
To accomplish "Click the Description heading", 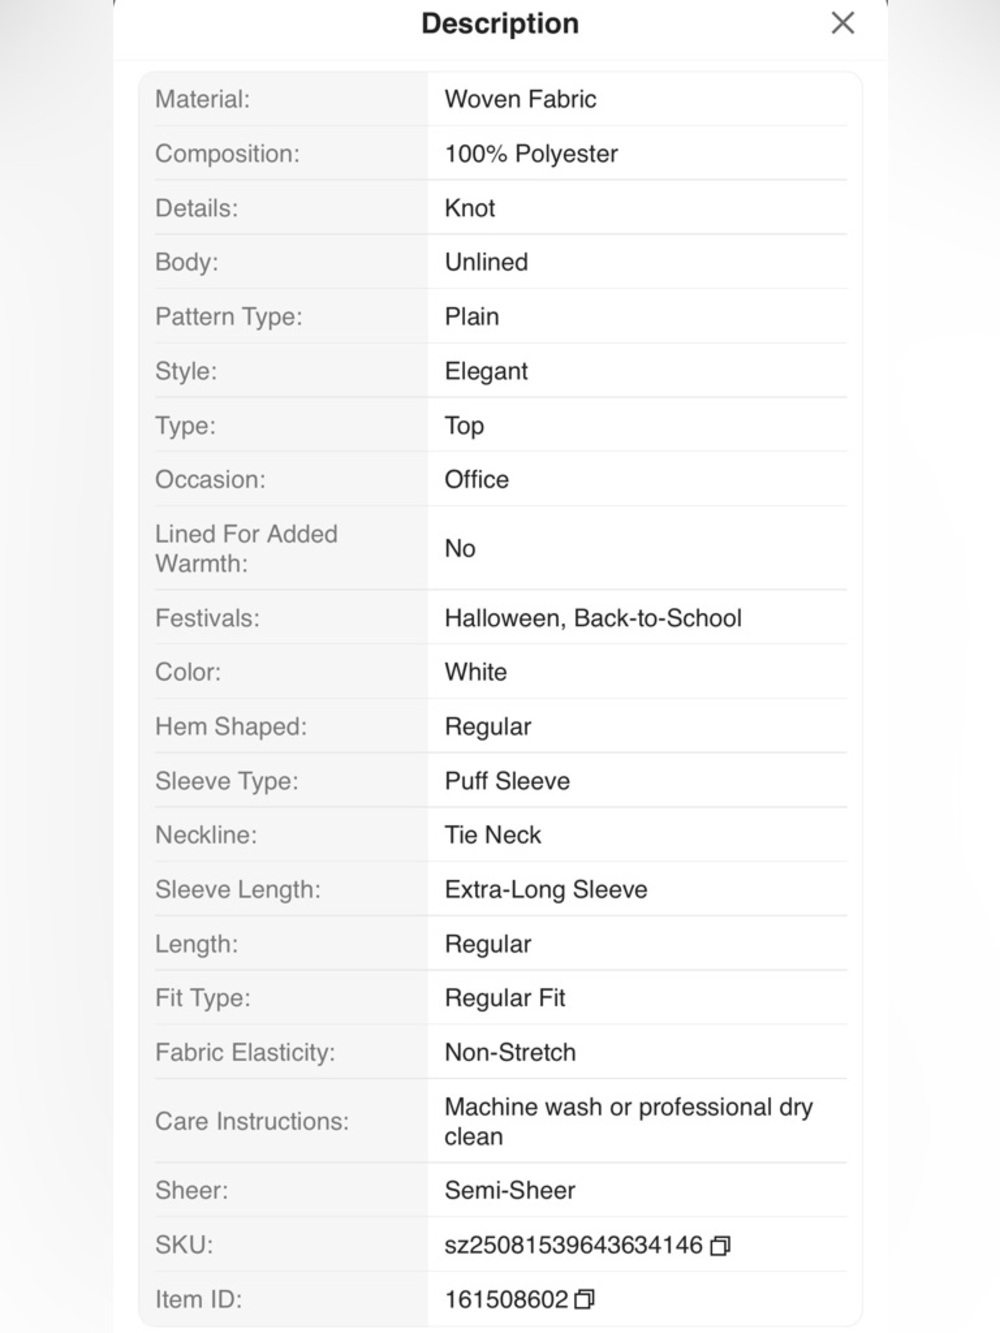I will (x=500, y=23).
